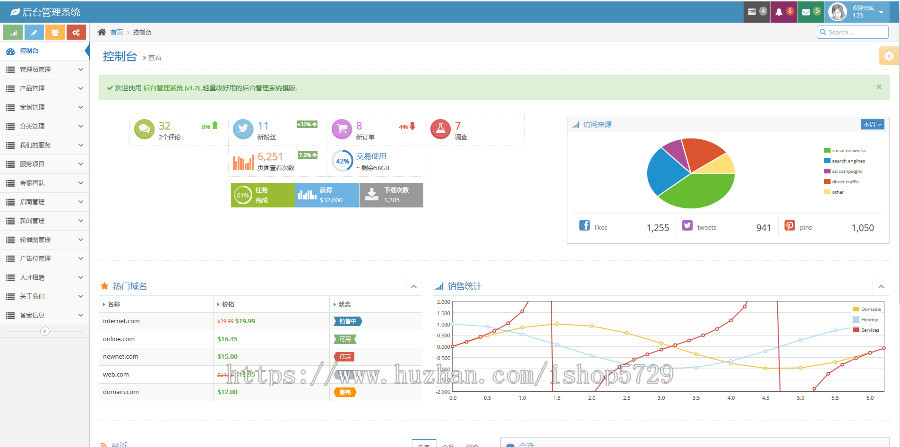Click the Pinterest pins icon
900x447 pixels.
(789, 227)
